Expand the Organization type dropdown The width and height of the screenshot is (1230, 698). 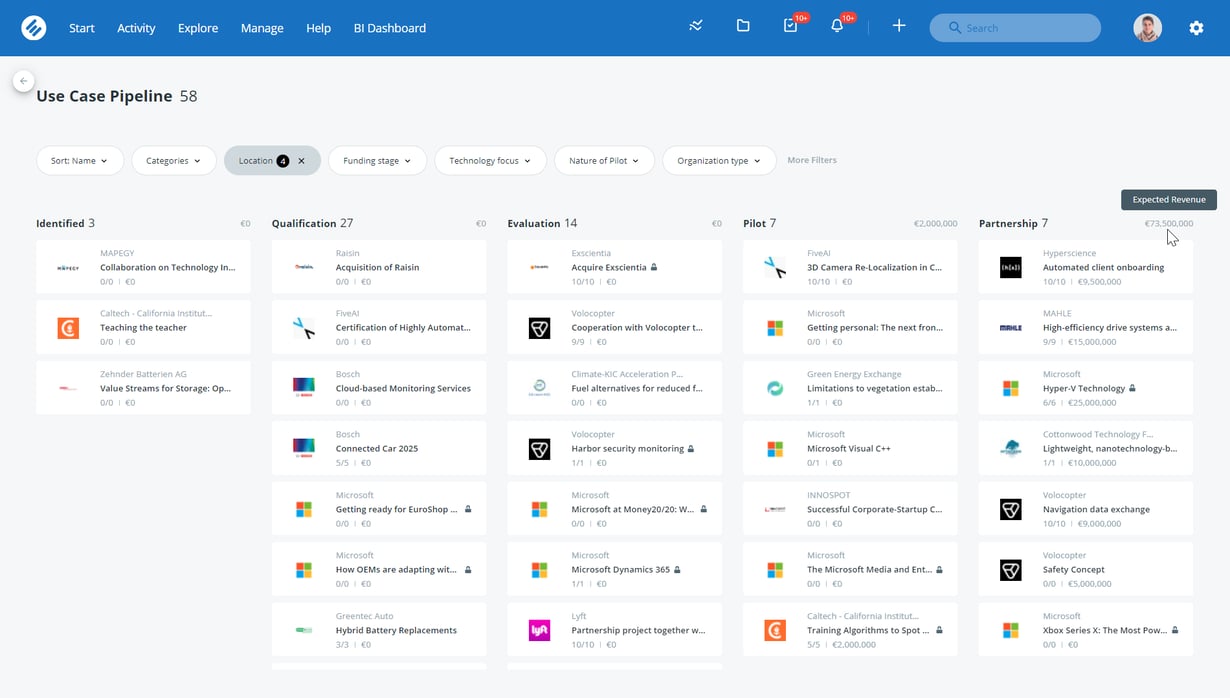pyautogui.click(x=718, y=160)
